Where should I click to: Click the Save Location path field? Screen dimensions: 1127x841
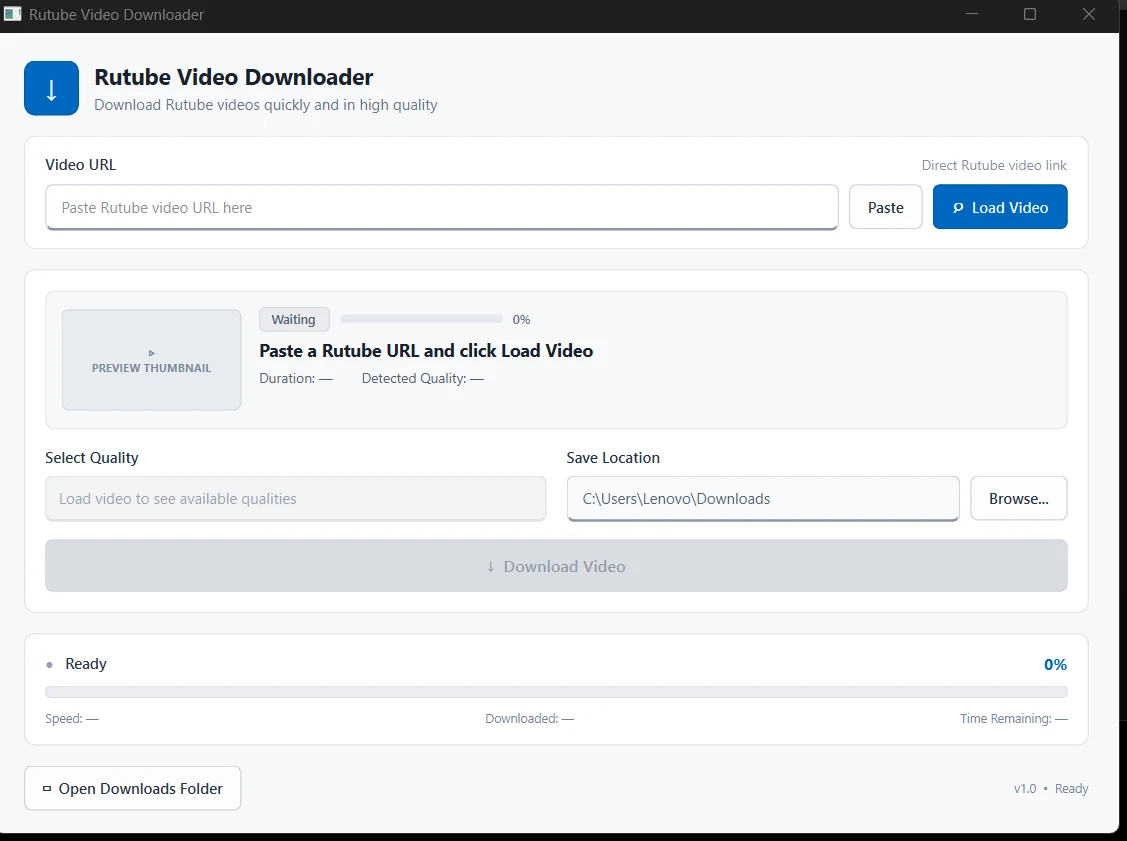[x=763, y=499]
